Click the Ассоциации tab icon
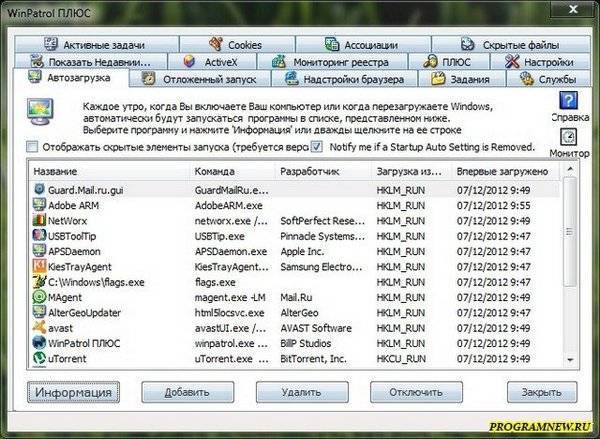Screen dimensions: 600x439 tap(332, 44)
